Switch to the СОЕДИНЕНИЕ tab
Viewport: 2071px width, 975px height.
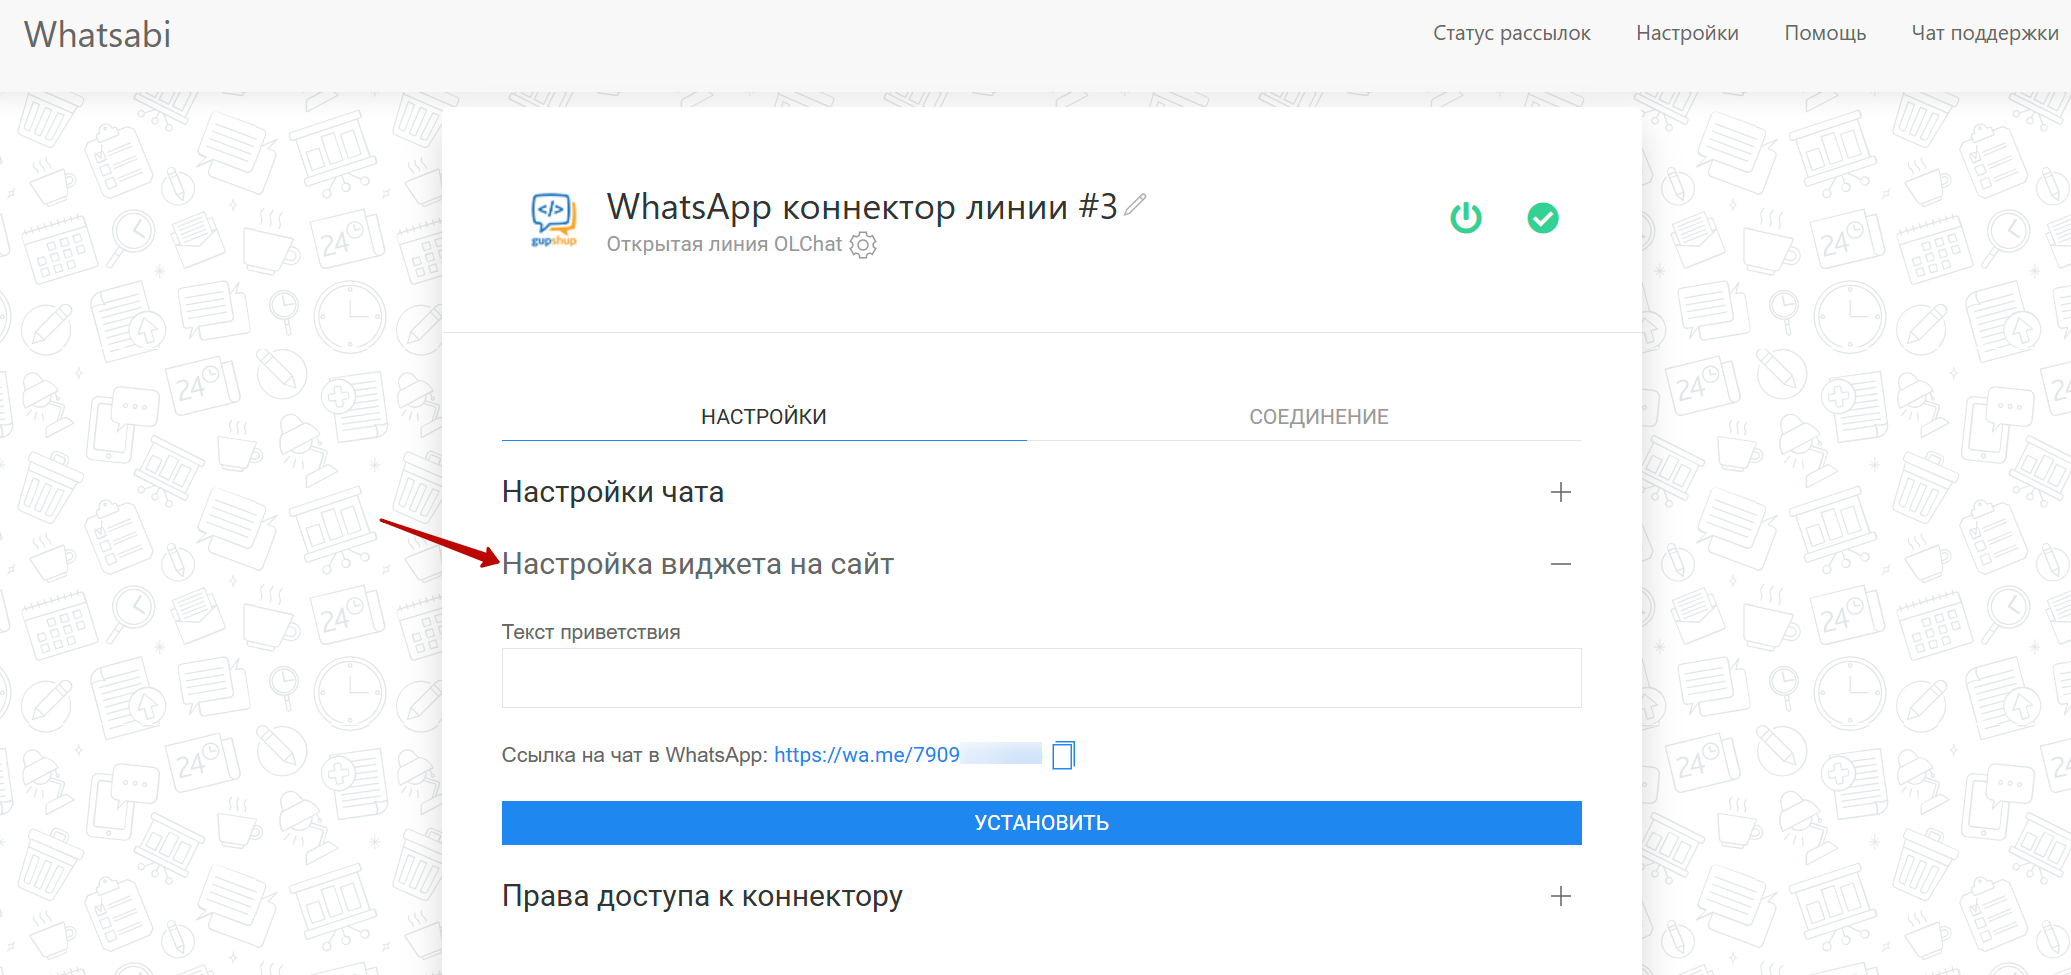click(1319, 417)
